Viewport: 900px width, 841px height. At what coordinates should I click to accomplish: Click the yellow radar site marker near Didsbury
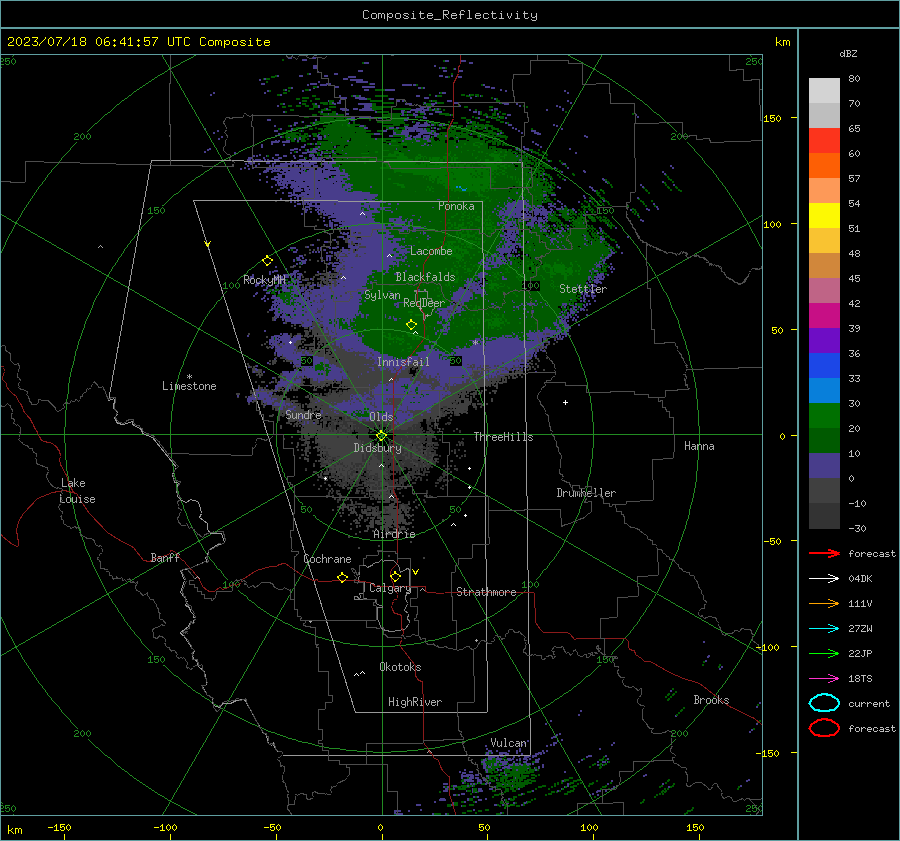click(381, 436)
